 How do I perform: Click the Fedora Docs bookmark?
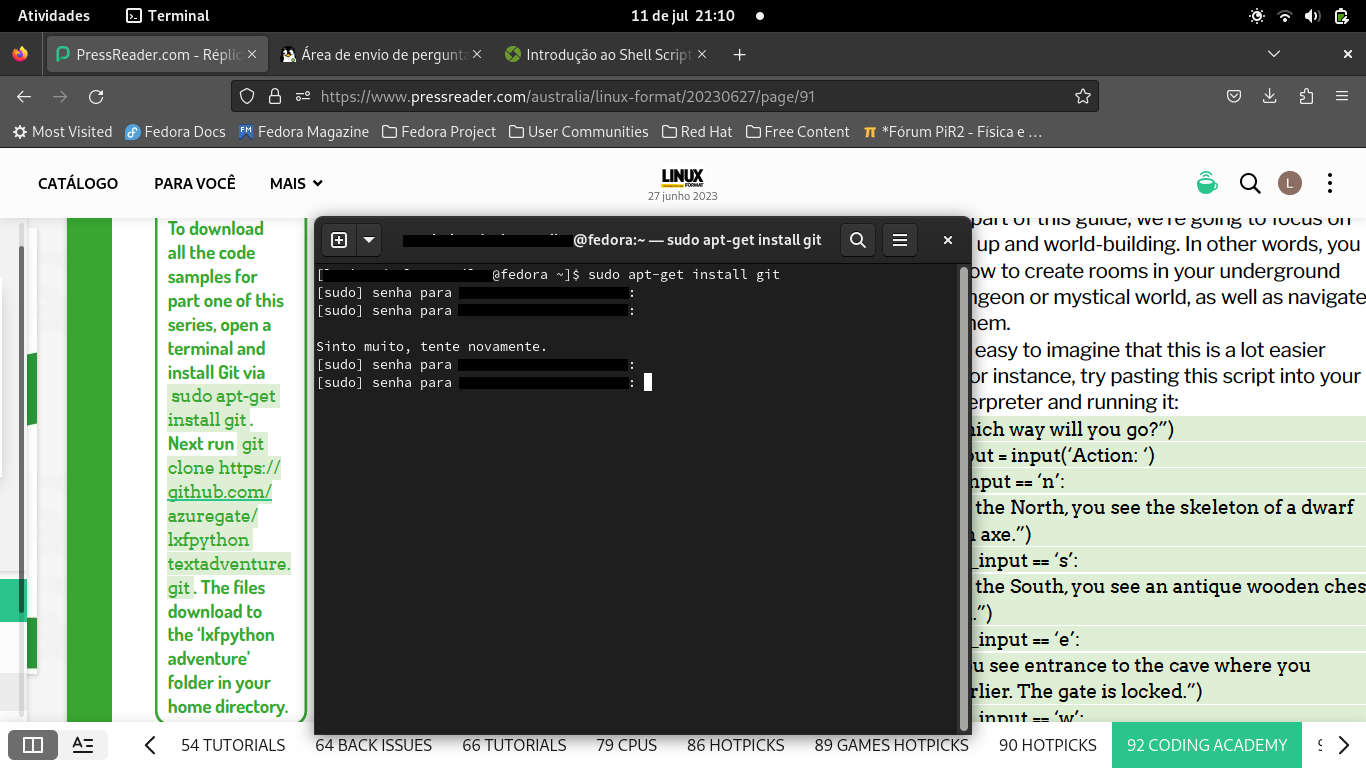[x=176, y=132]
